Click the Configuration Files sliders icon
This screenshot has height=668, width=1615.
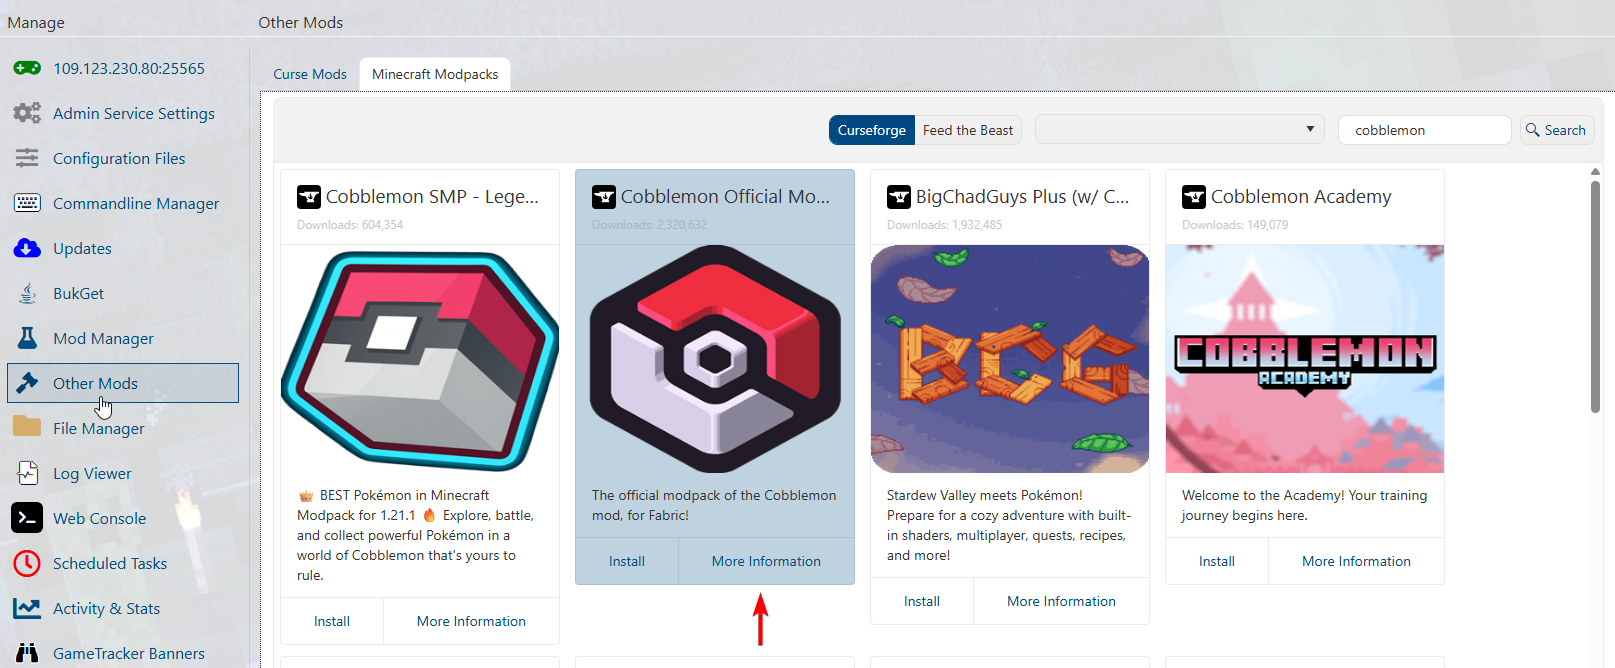[x=27, y=158]
